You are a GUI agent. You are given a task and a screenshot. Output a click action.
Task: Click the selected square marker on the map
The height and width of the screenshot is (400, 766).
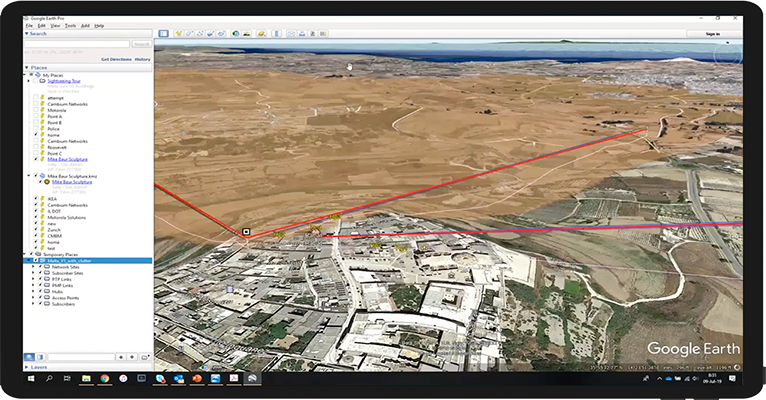(x=246, y=232)
